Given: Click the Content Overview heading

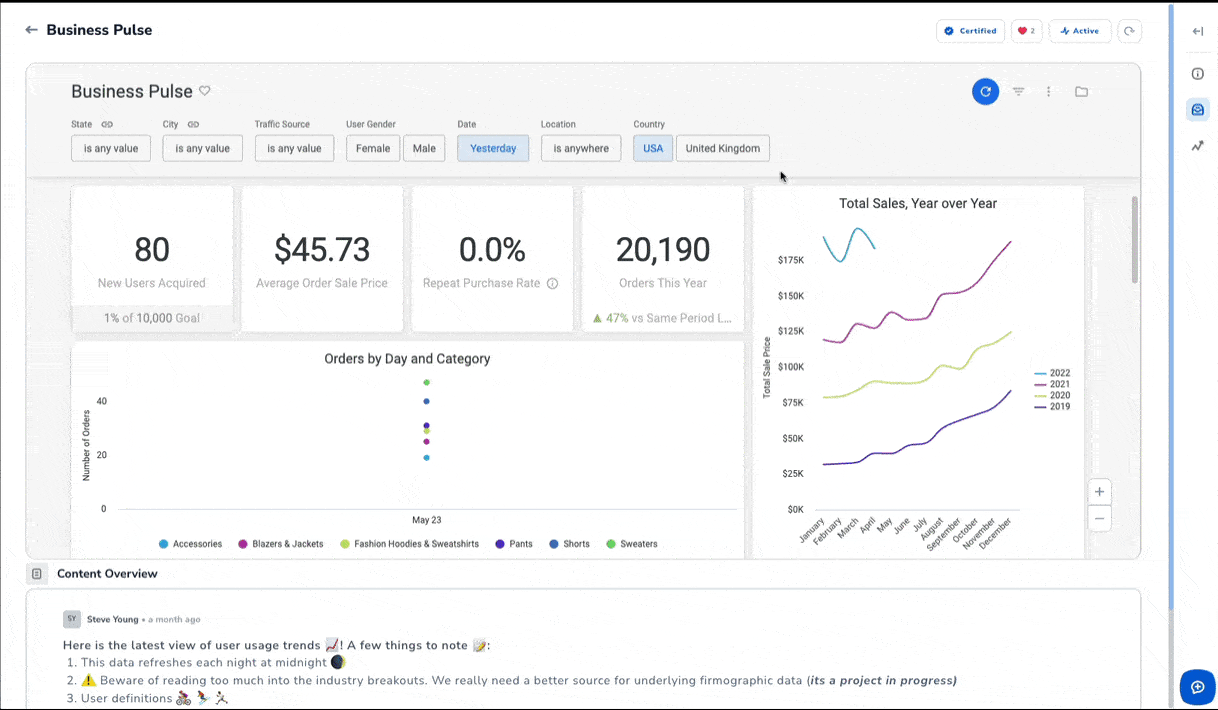Looking at the screenshot, I should click(107, 574).
